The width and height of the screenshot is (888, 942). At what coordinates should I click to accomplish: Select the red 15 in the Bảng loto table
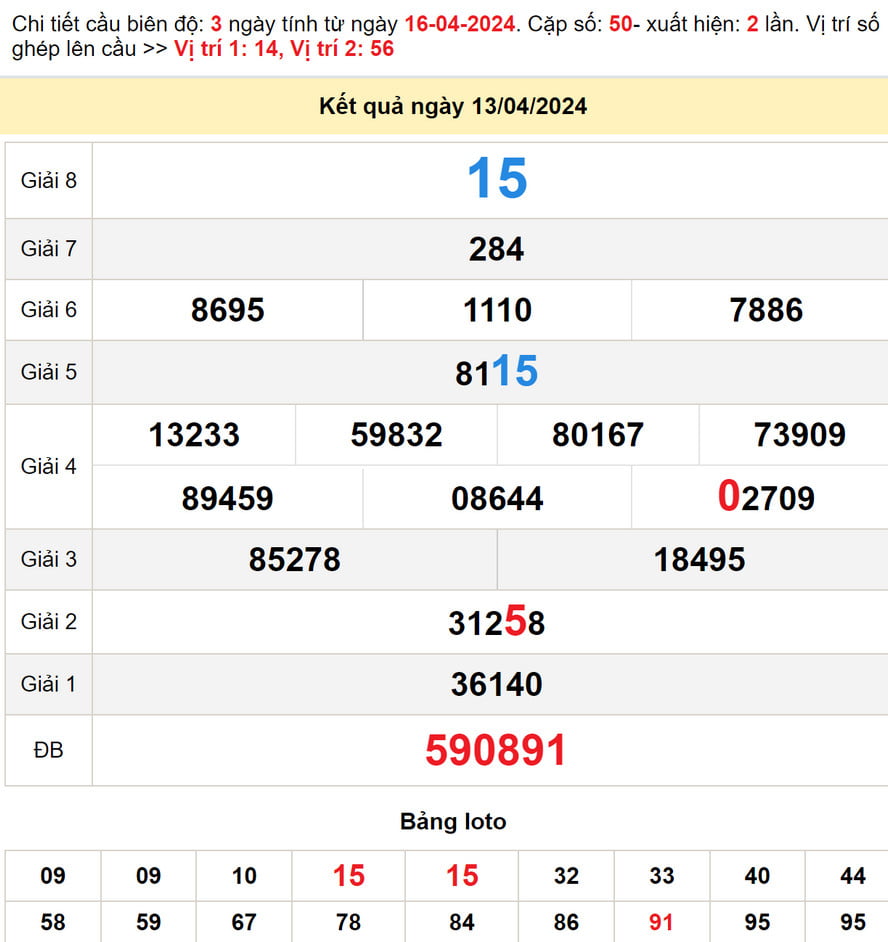pyautogui.click(x=347, y=877)
